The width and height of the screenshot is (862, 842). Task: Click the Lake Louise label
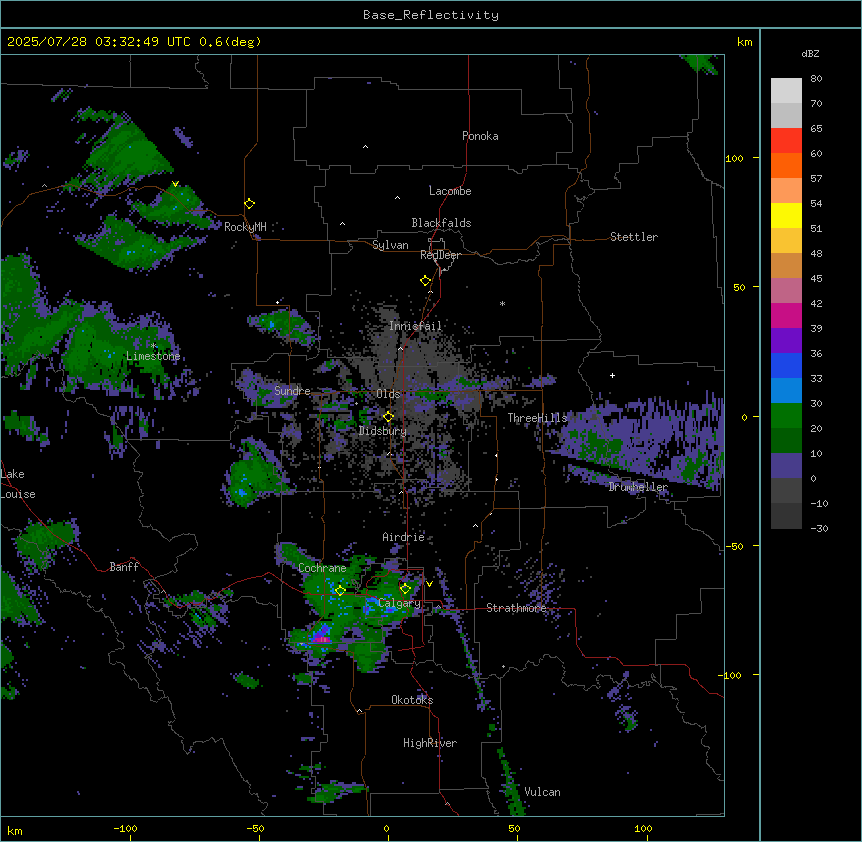(18, 484)
